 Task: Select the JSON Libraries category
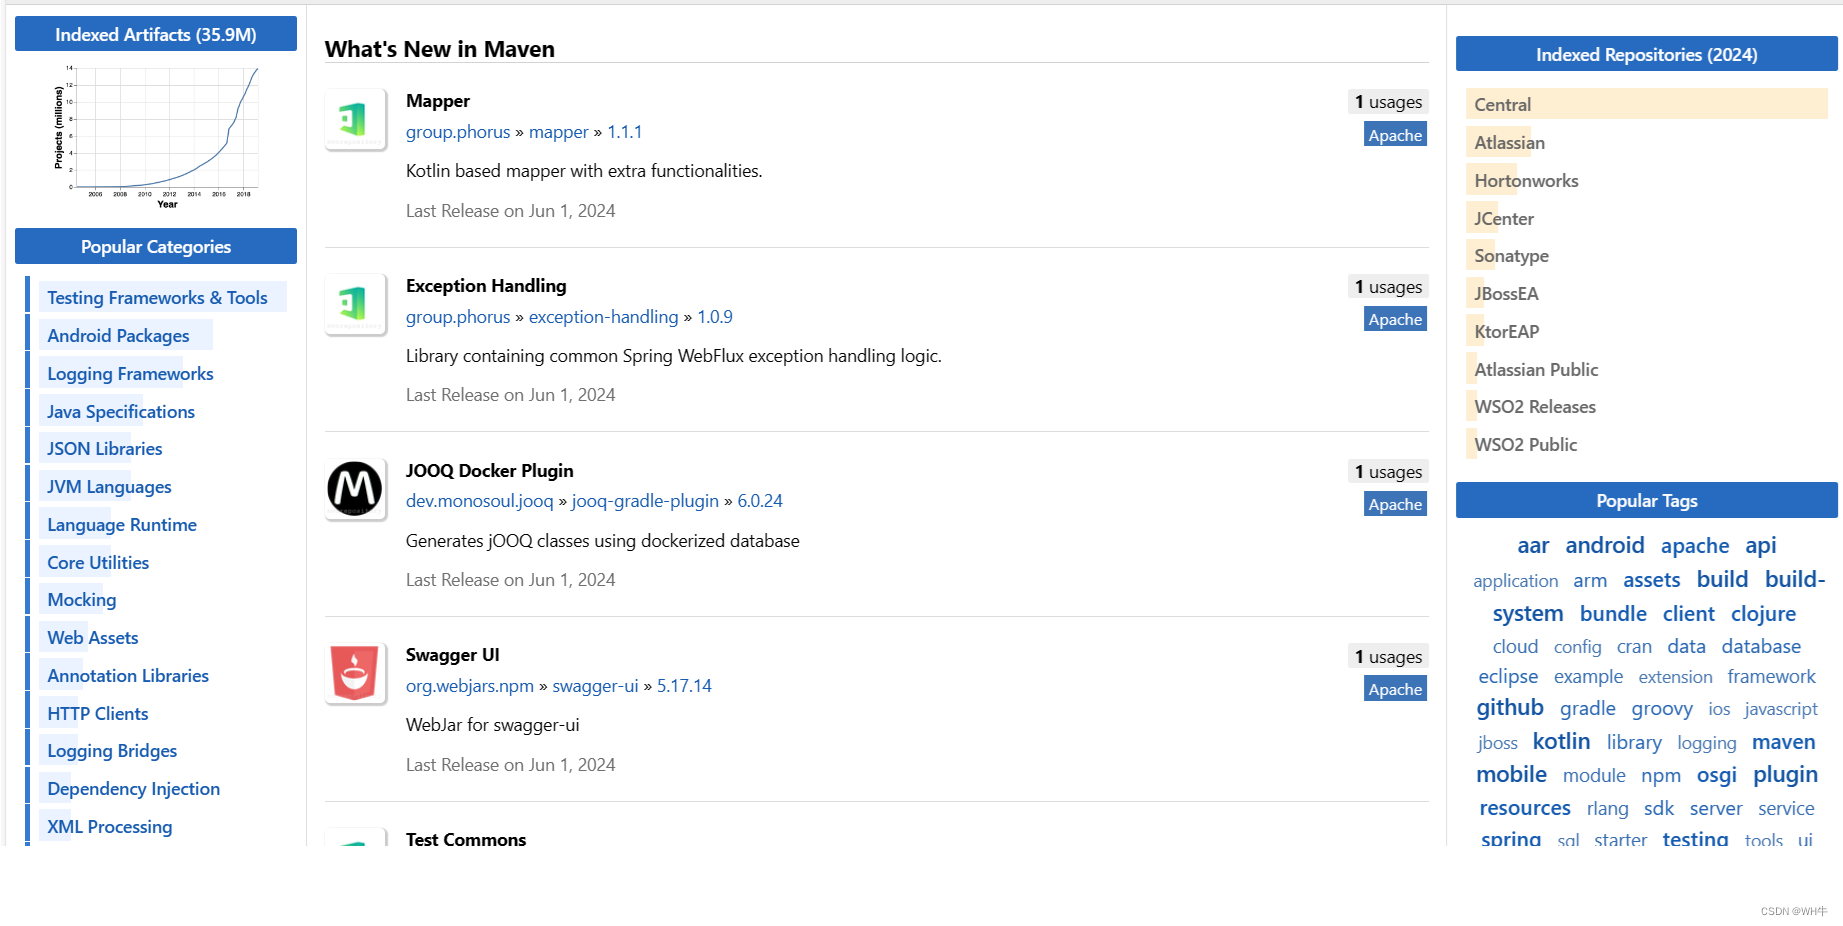(x=104, y=449)
